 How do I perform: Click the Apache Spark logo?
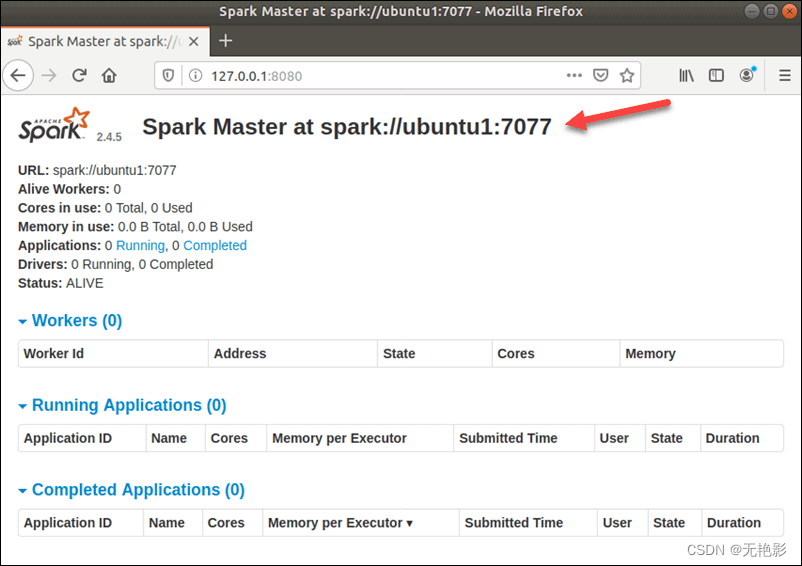click(54, 125)
